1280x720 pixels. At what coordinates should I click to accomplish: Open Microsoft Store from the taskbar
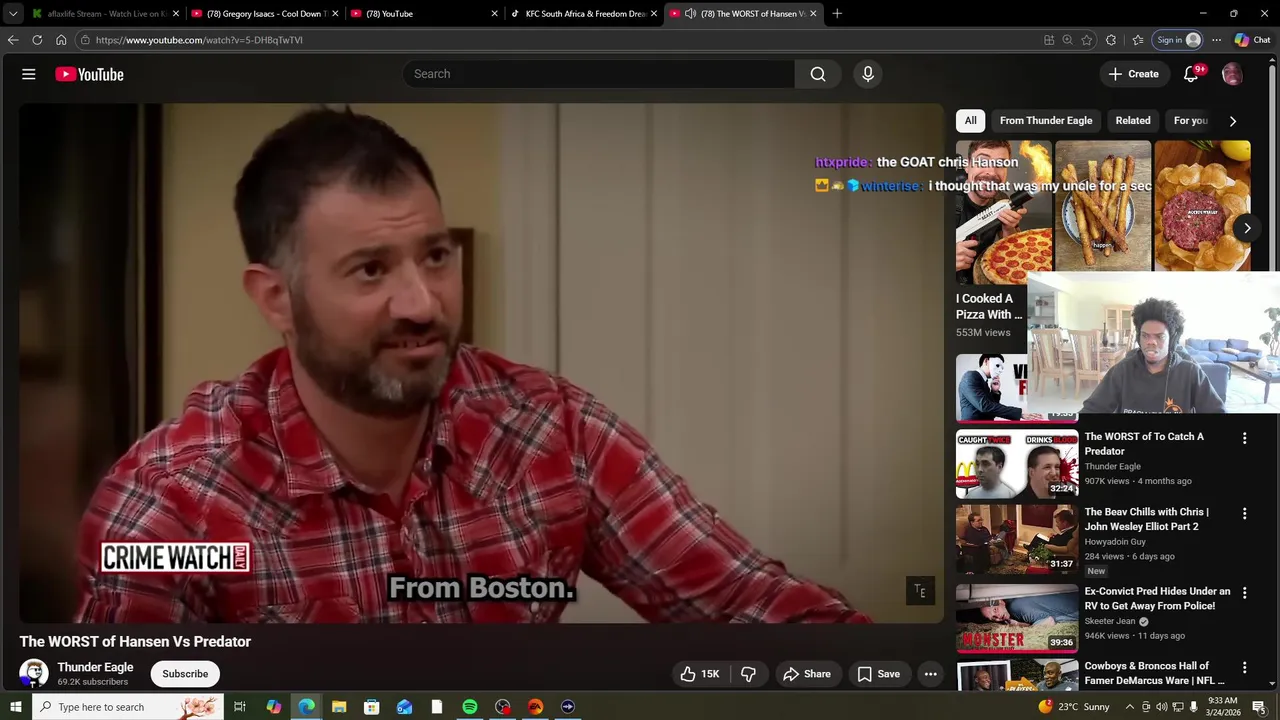tap(372, 707)
